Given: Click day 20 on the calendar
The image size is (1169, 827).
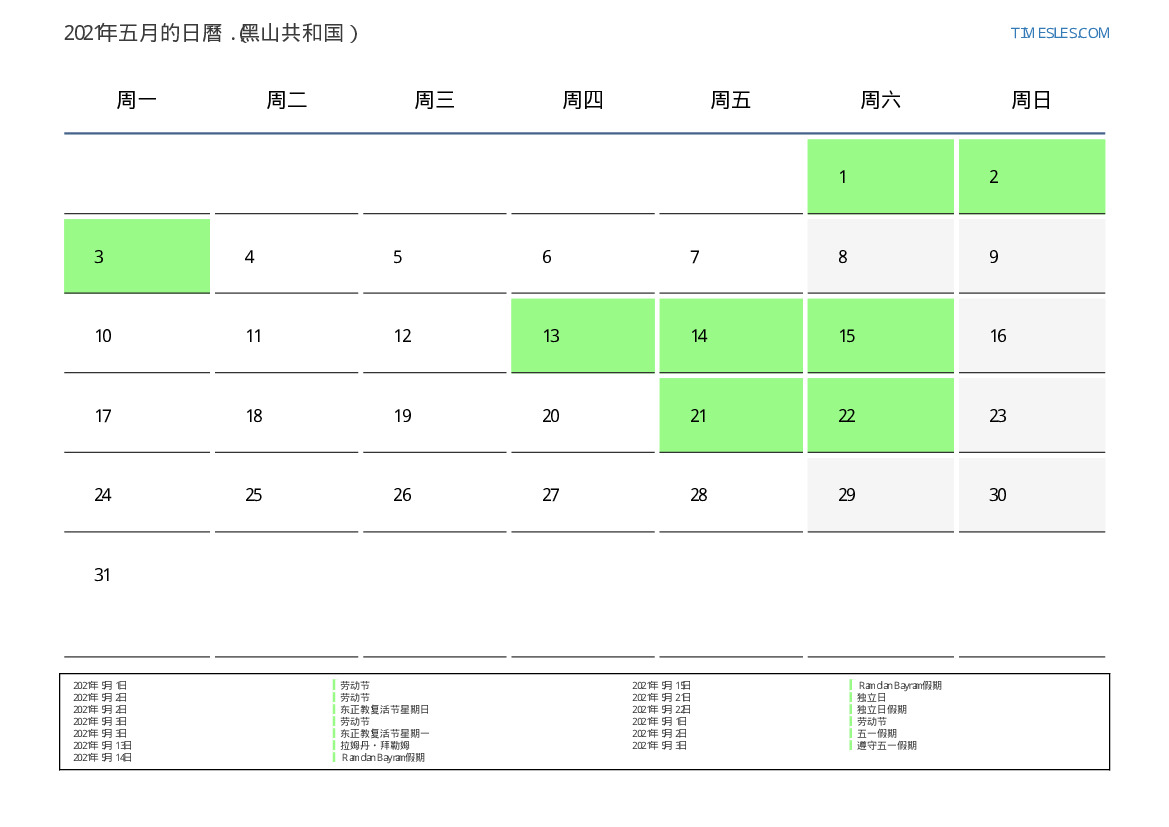Looking at the screenshot, I should click(x=583, y=416).
